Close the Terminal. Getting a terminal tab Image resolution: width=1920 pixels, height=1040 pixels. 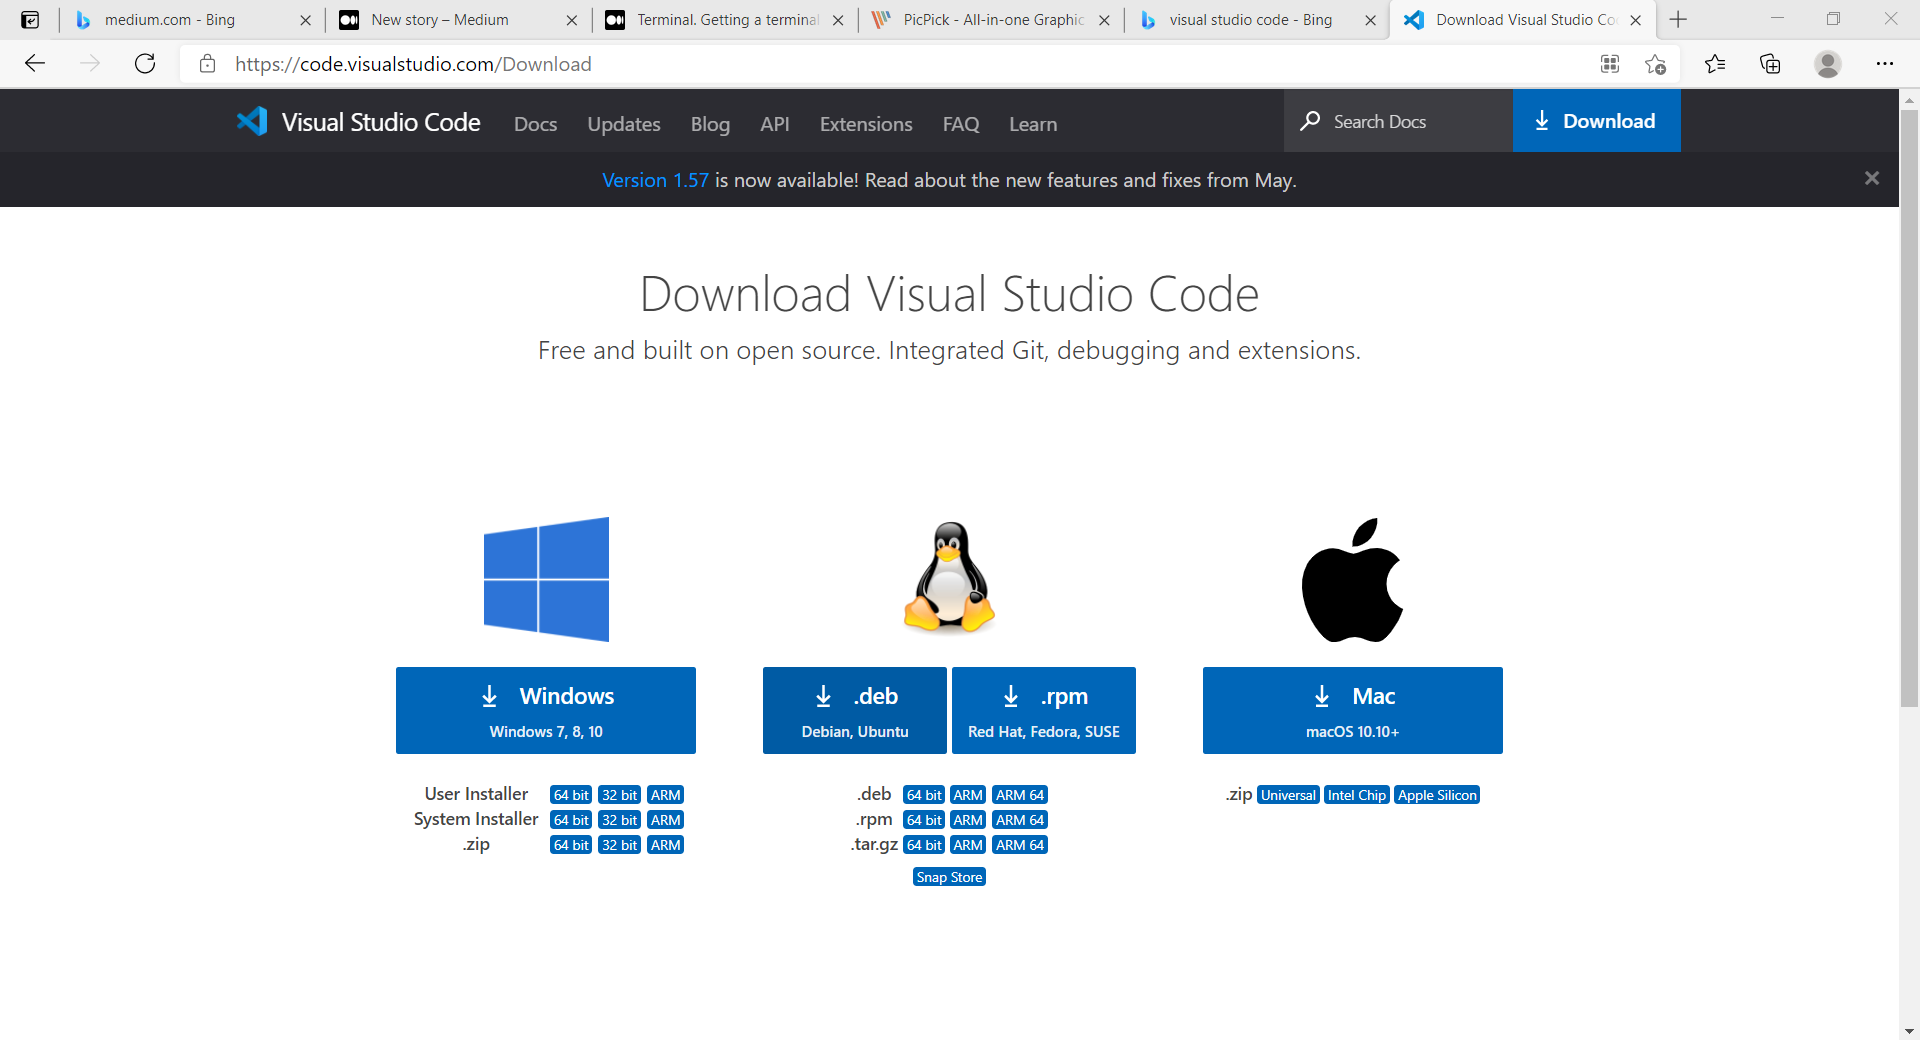[838, 20]
